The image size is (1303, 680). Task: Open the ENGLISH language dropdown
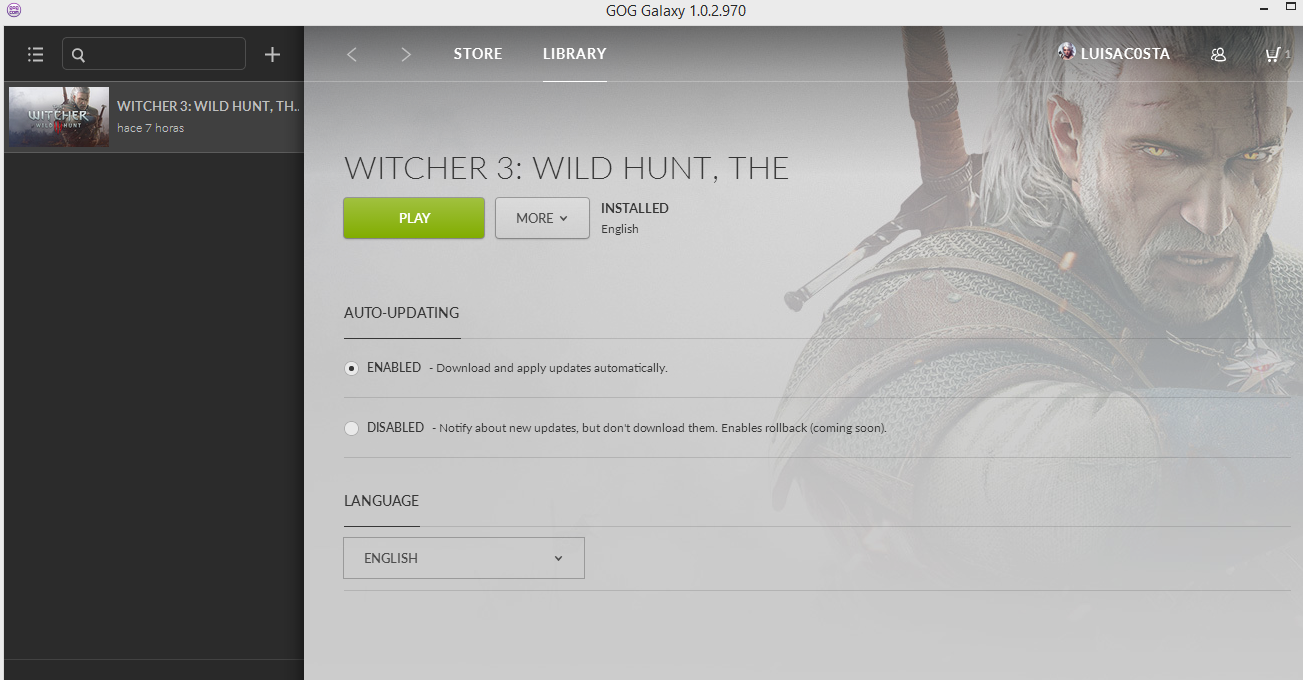[464, 558]
